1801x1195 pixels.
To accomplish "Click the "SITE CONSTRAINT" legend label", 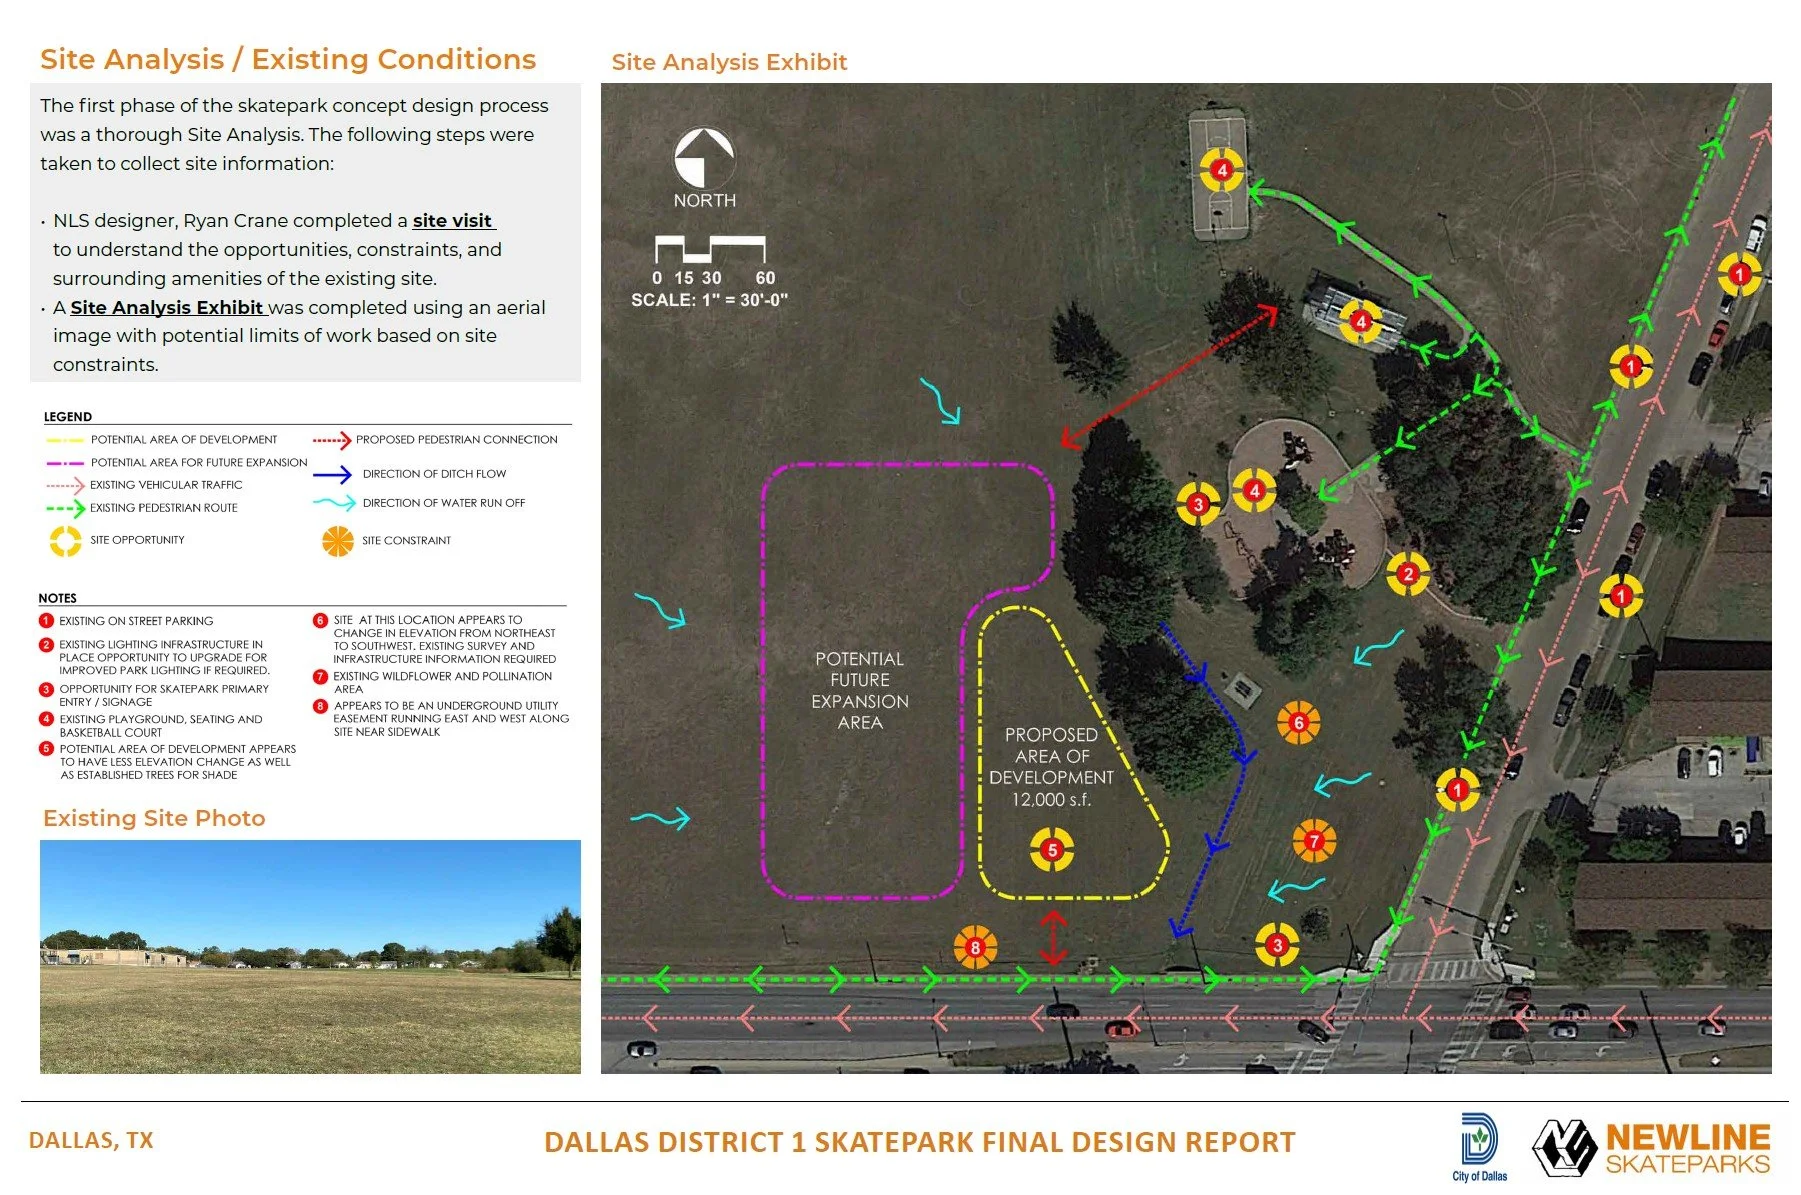I will pos(406,541).
